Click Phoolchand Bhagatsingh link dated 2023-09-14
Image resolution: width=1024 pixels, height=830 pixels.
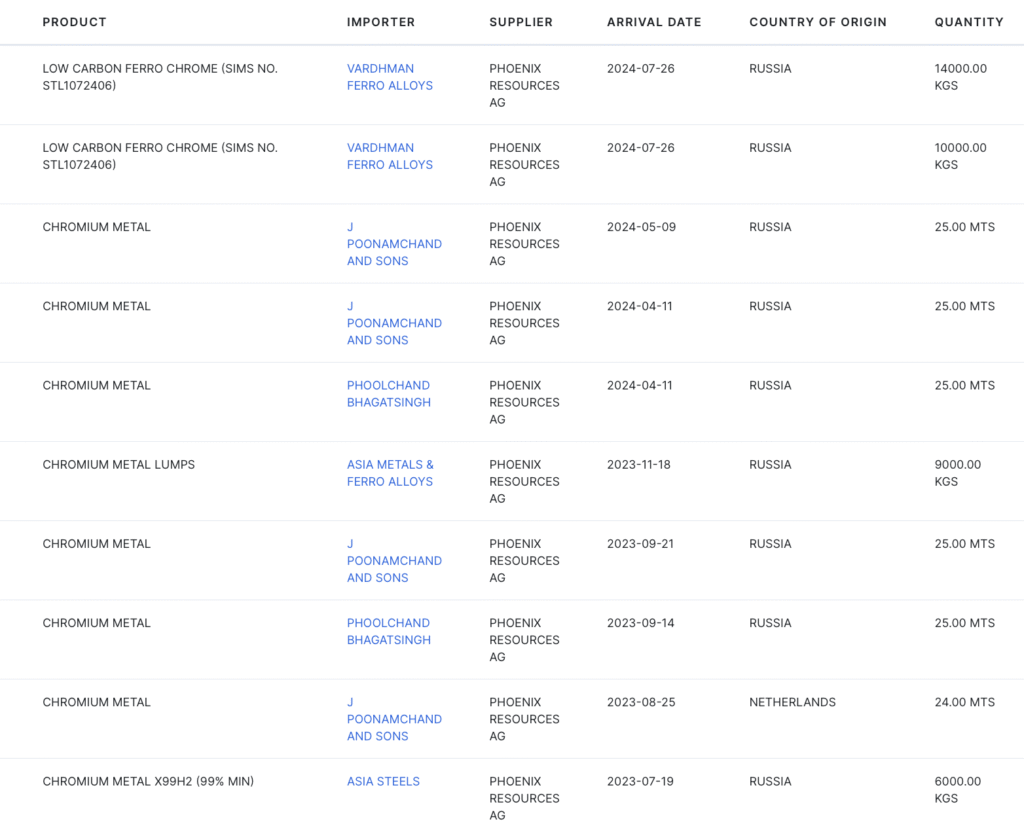388,631
